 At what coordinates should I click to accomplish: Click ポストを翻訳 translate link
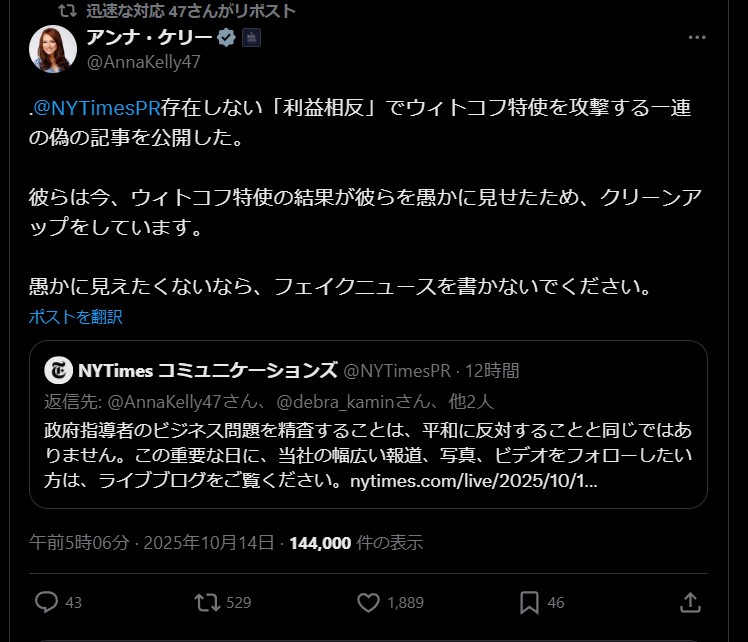coord(76,317)
